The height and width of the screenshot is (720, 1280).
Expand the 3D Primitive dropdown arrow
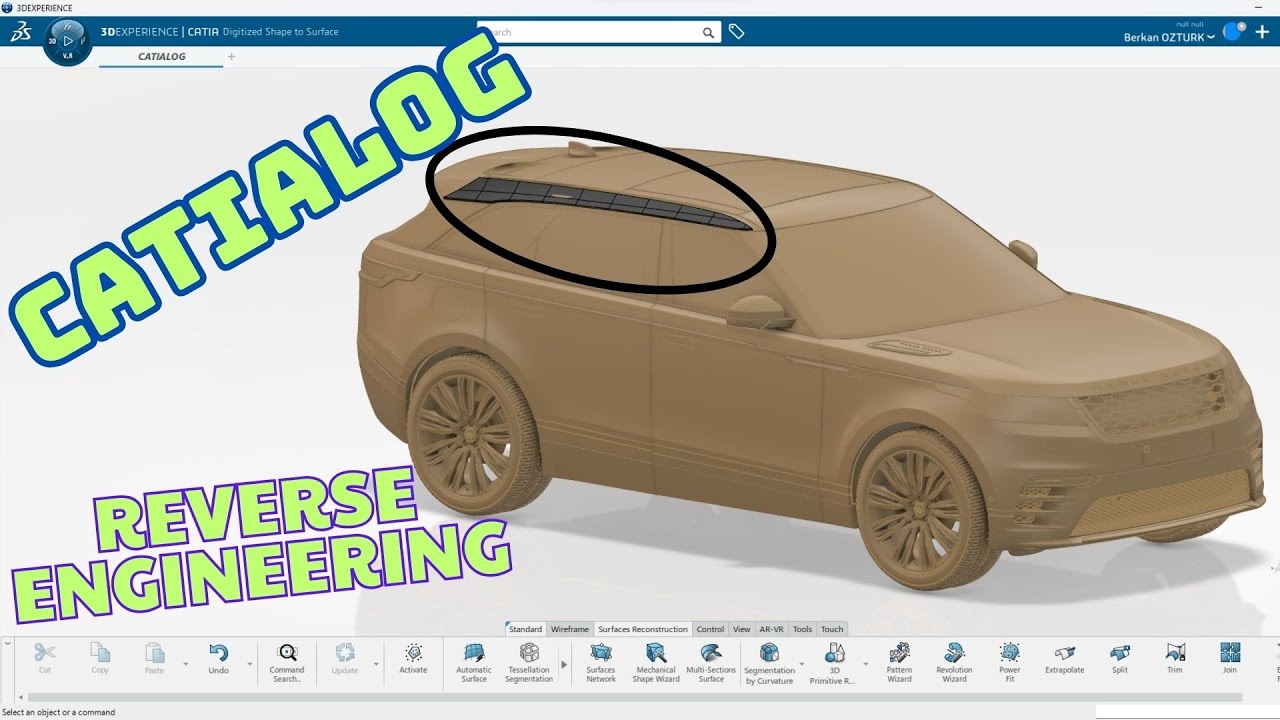coord(866,664)
